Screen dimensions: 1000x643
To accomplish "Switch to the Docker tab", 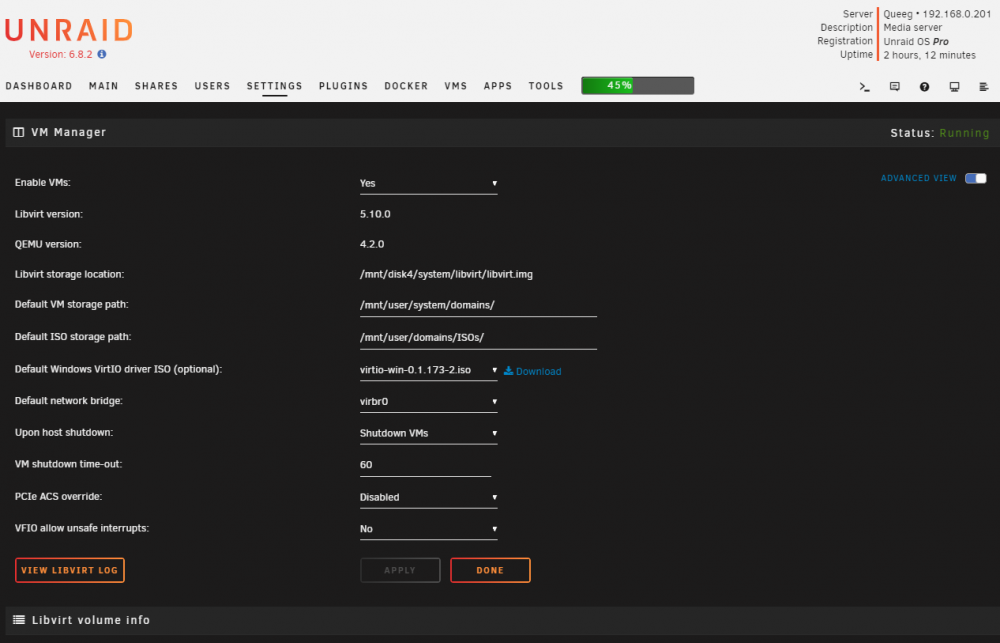I will click(406, 86).
